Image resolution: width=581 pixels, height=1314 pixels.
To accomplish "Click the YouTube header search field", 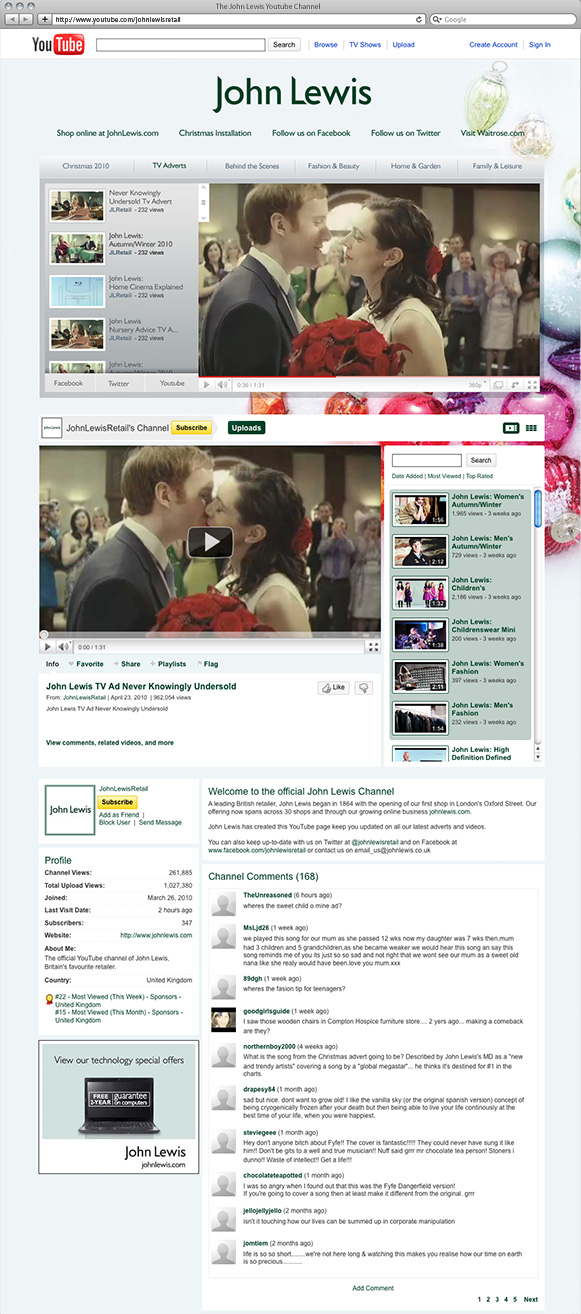I will [x=181, y=44].
